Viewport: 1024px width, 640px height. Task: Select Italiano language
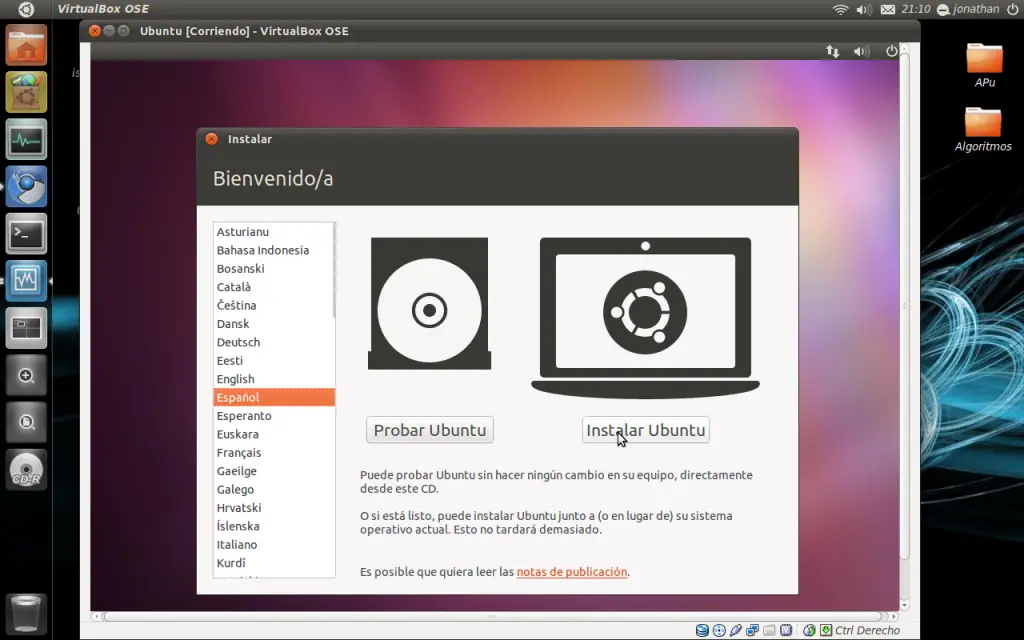pyautogui.click(x=274, y=545)
